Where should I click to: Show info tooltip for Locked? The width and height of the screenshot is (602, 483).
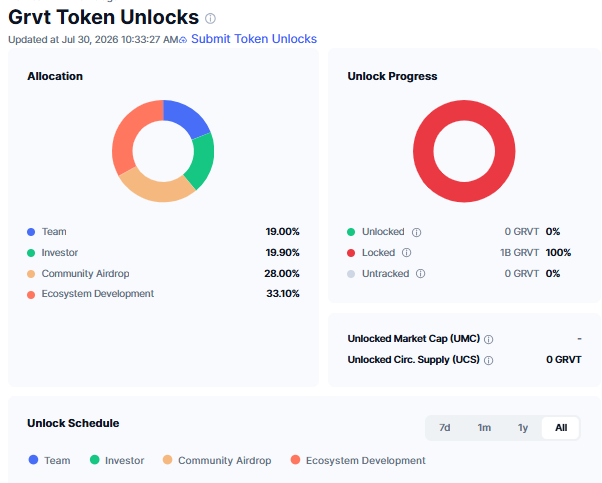(406, 253)
